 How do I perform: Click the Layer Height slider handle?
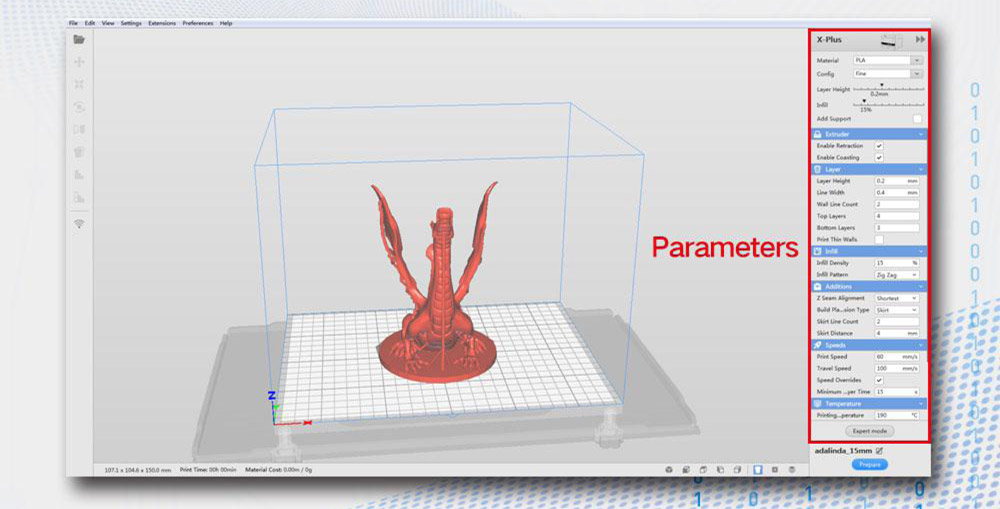point(881,86)
